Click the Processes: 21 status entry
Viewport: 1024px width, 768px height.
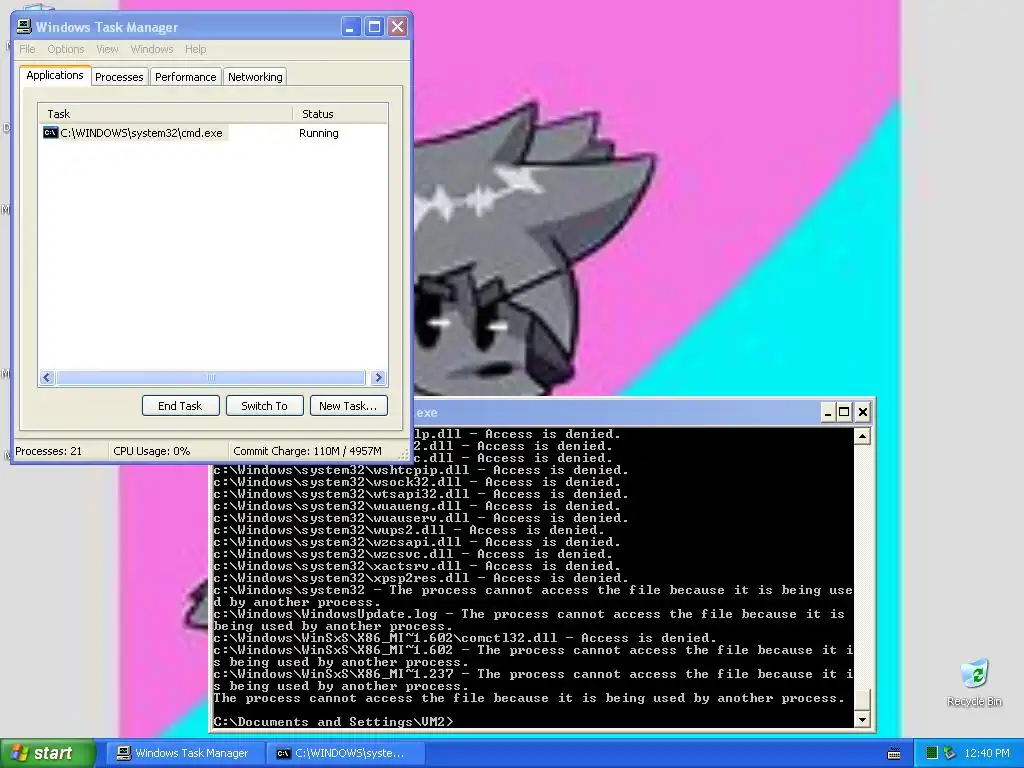[49, 451]
